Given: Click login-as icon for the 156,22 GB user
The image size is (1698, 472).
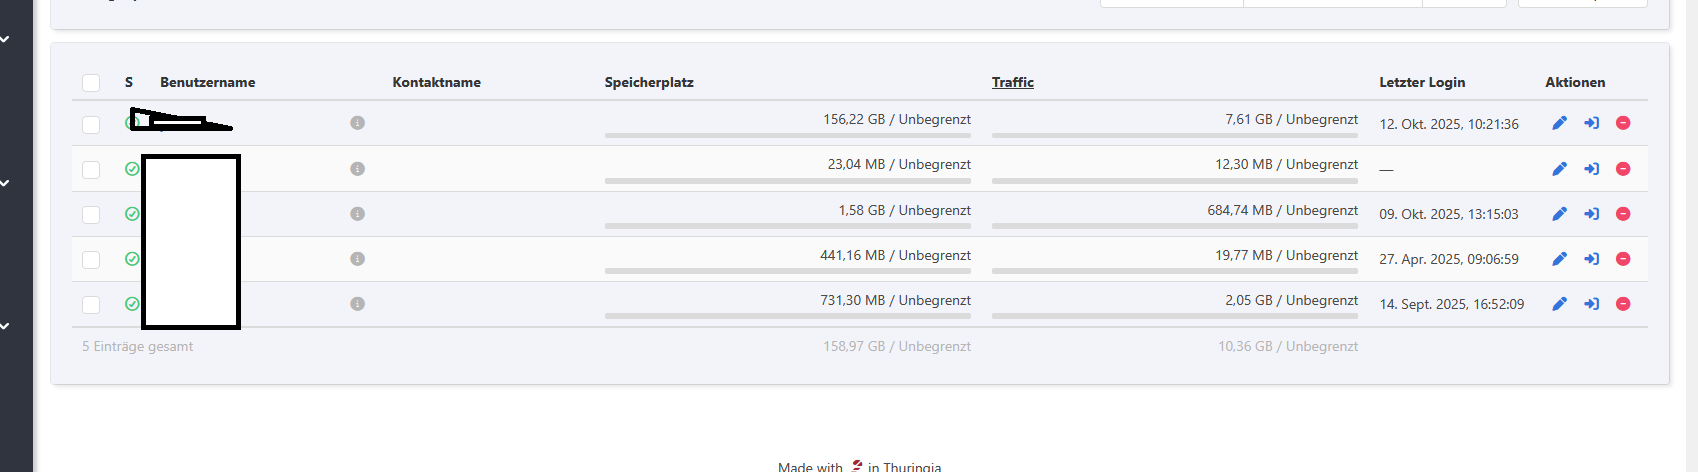Looking at the screenshot, I should pyautogui.click(x=1591, y=123).
